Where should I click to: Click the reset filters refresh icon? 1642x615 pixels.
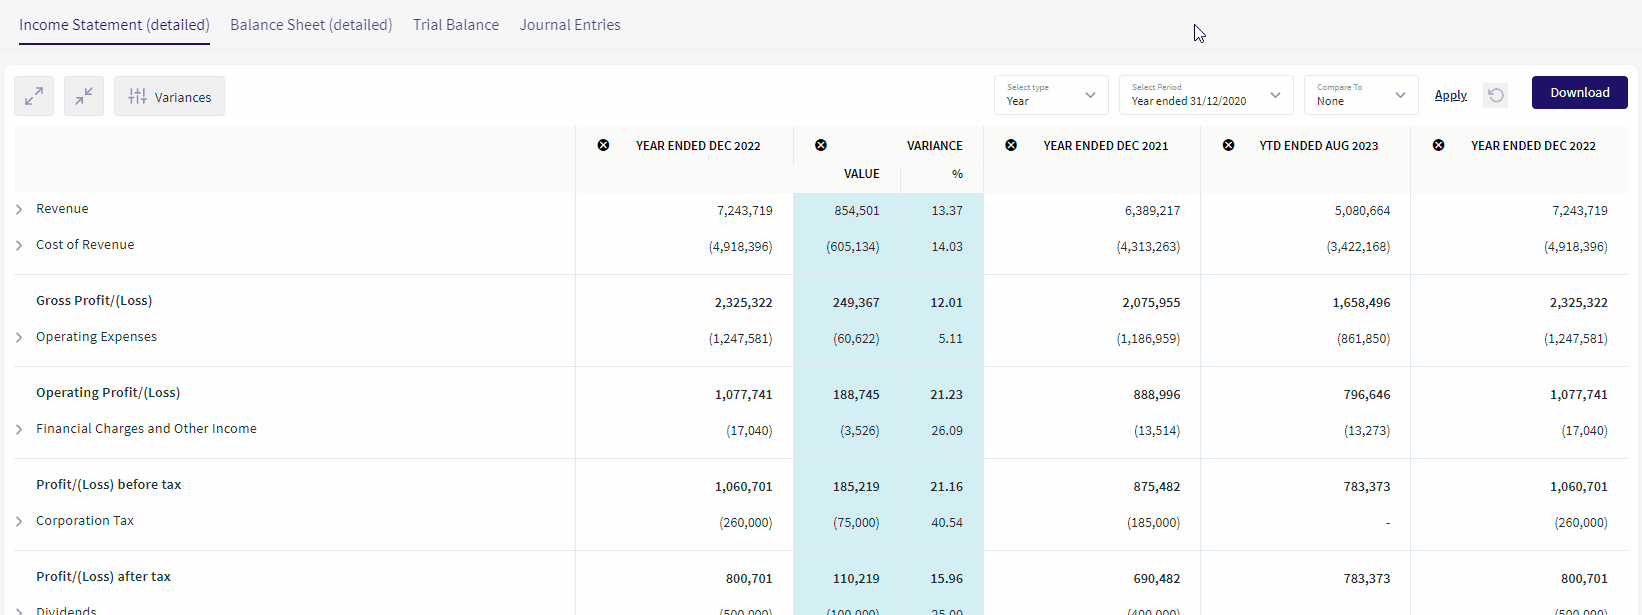pos(1496,95)
